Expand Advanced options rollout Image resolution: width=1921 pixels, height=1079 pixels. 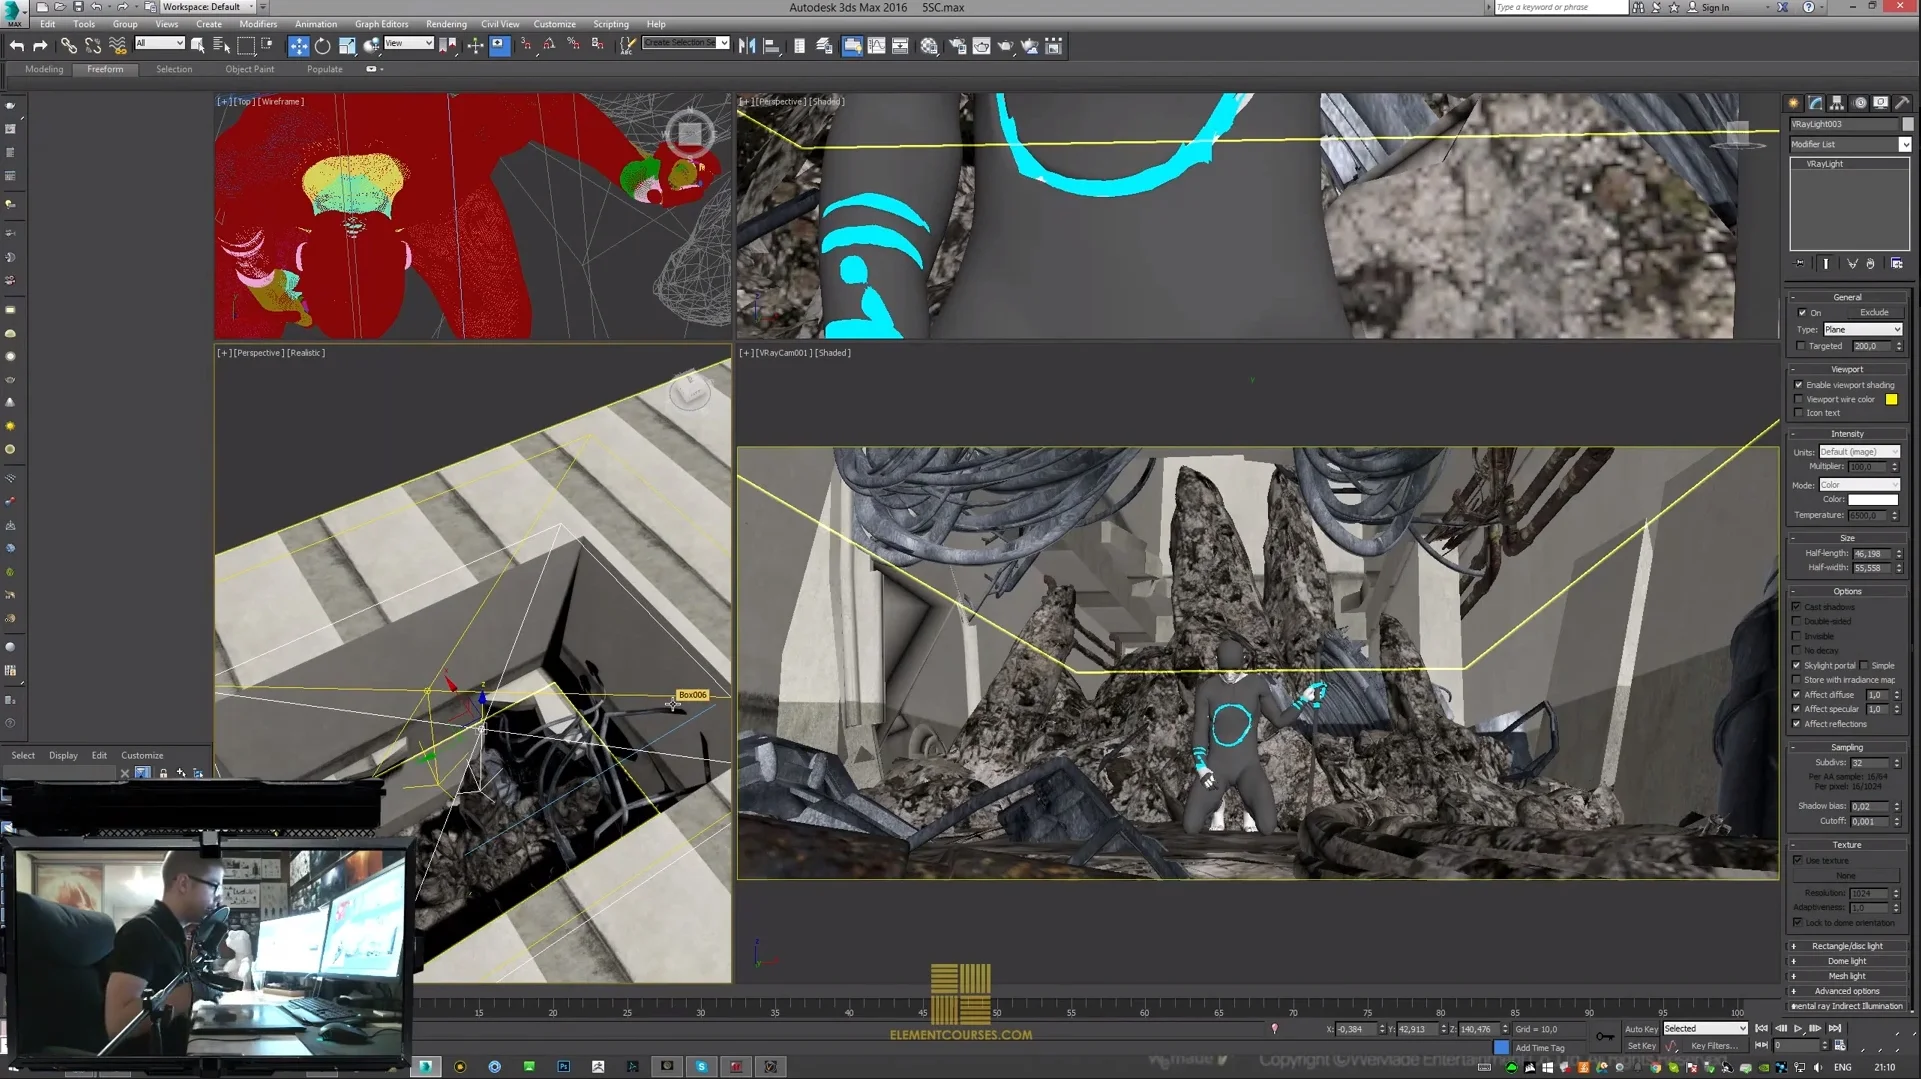(1847, 991)
